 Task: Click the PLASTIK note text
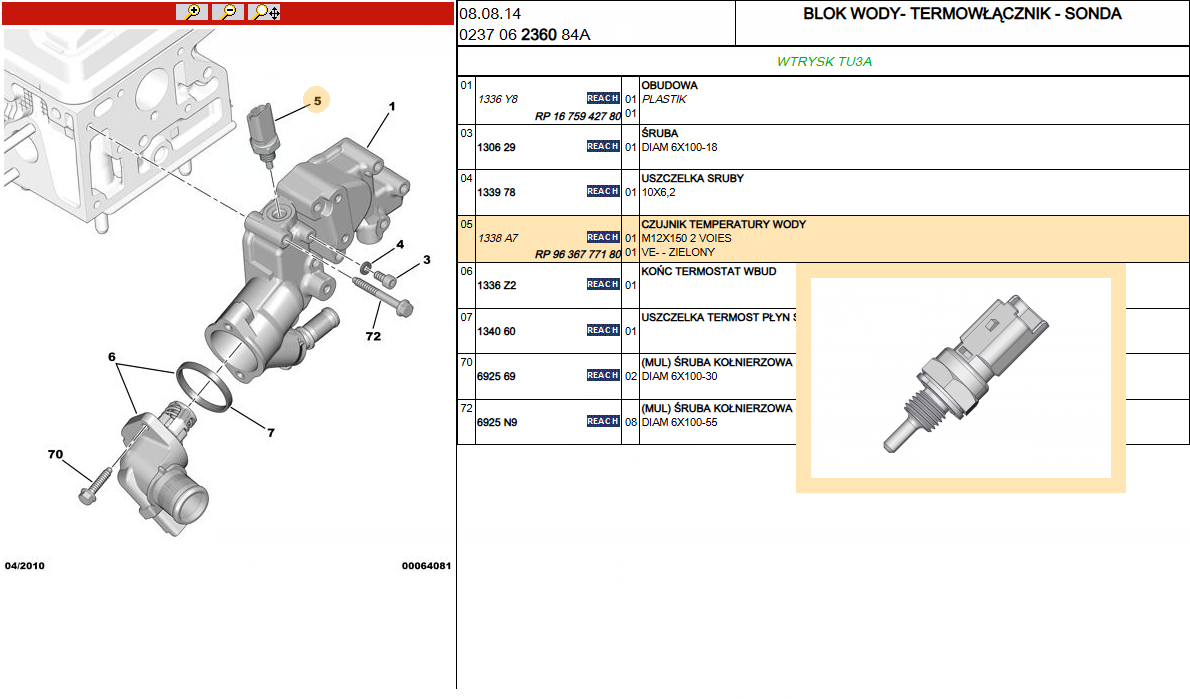pos(664,99)
